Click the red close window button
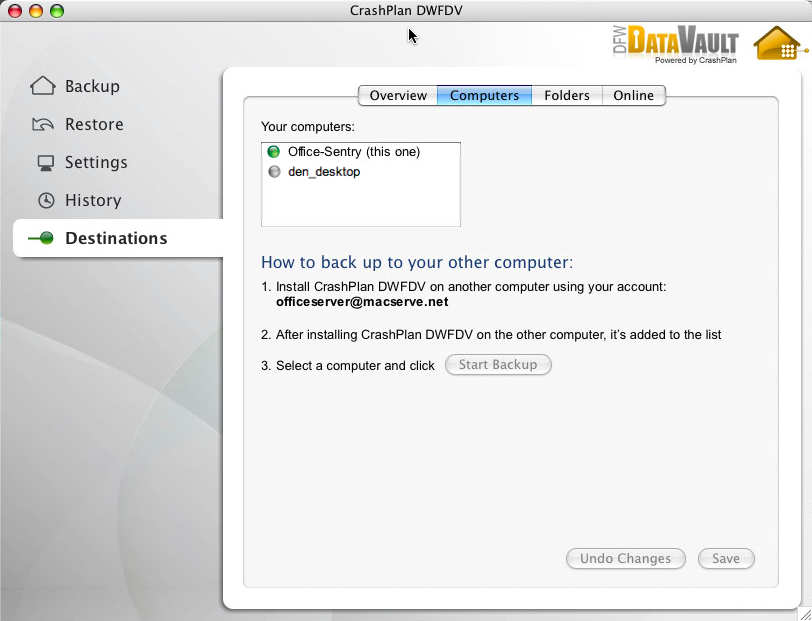 pyautogui.click(x=15, y=11)
